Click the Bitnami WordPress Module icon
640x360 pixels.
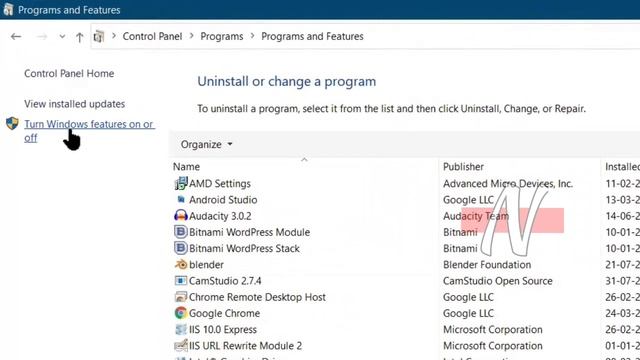(x=181, y=232)
